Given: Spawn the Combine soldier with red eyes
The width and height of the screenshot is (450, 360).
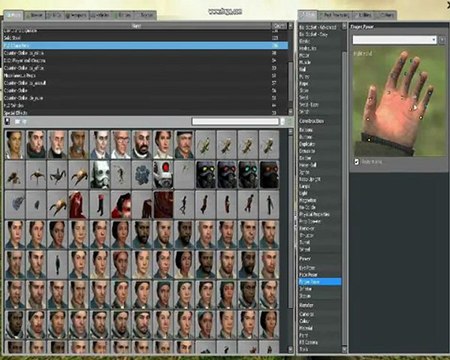Looking at the screenshot, I should 227,174.
